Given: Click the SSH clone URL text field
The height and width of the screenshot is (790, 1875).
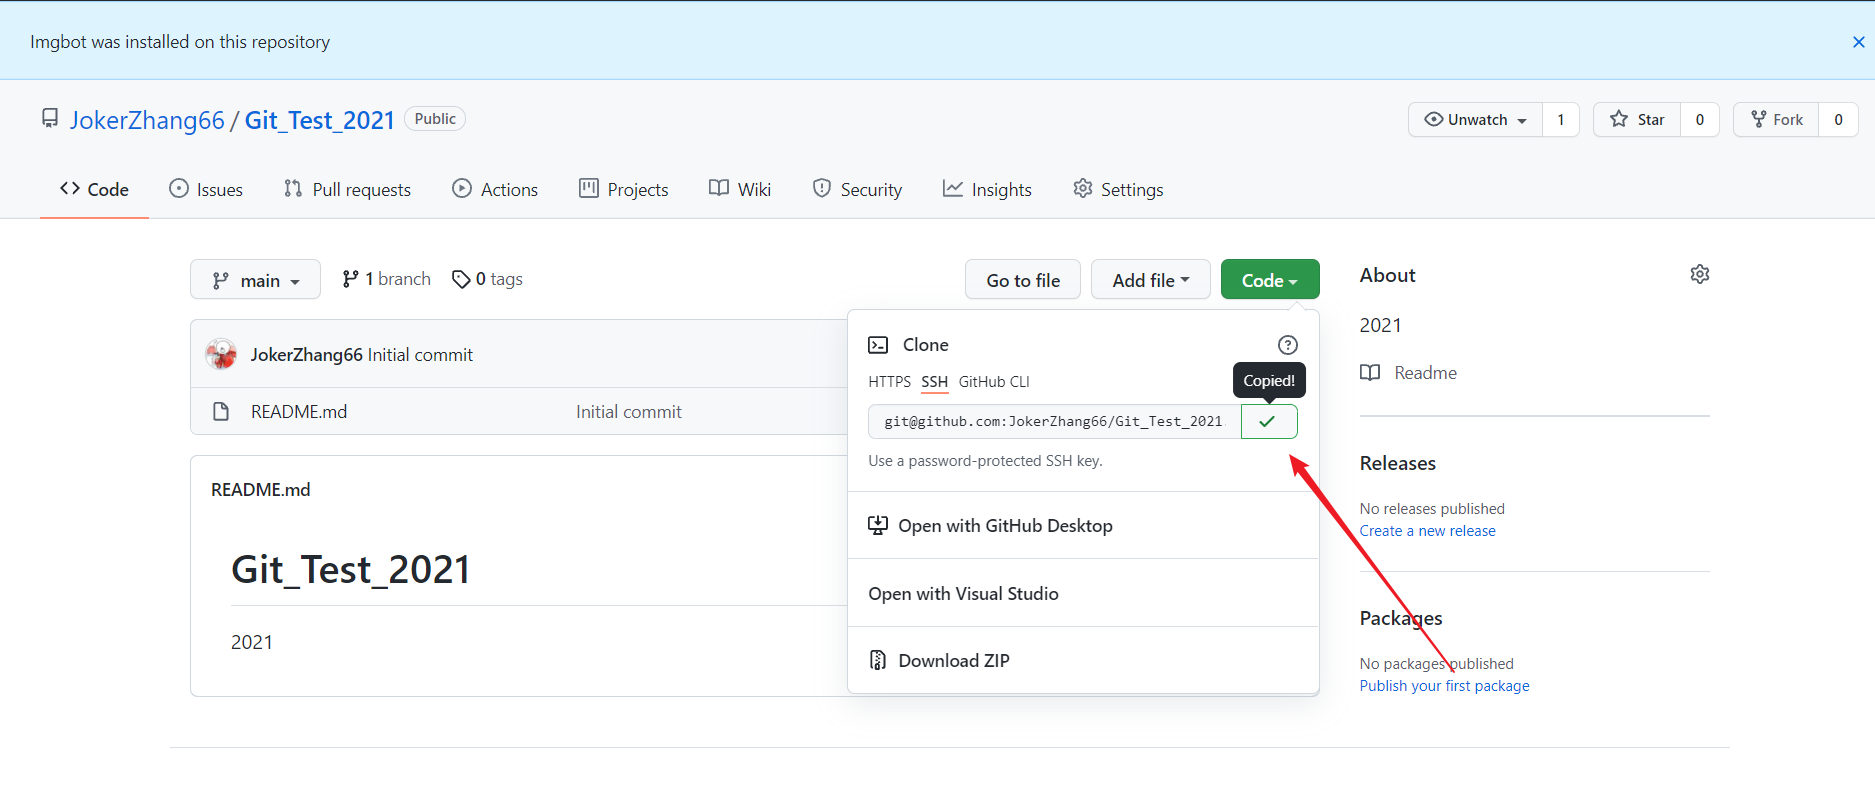Looking at the screenshot, I should coord(1053,422).
